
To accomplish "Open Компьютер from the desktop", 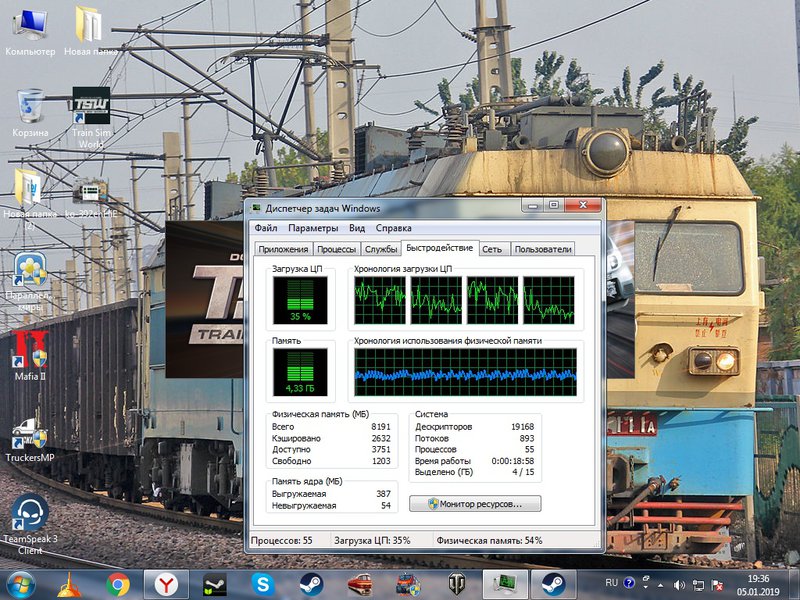I will (x=30, y=22).
